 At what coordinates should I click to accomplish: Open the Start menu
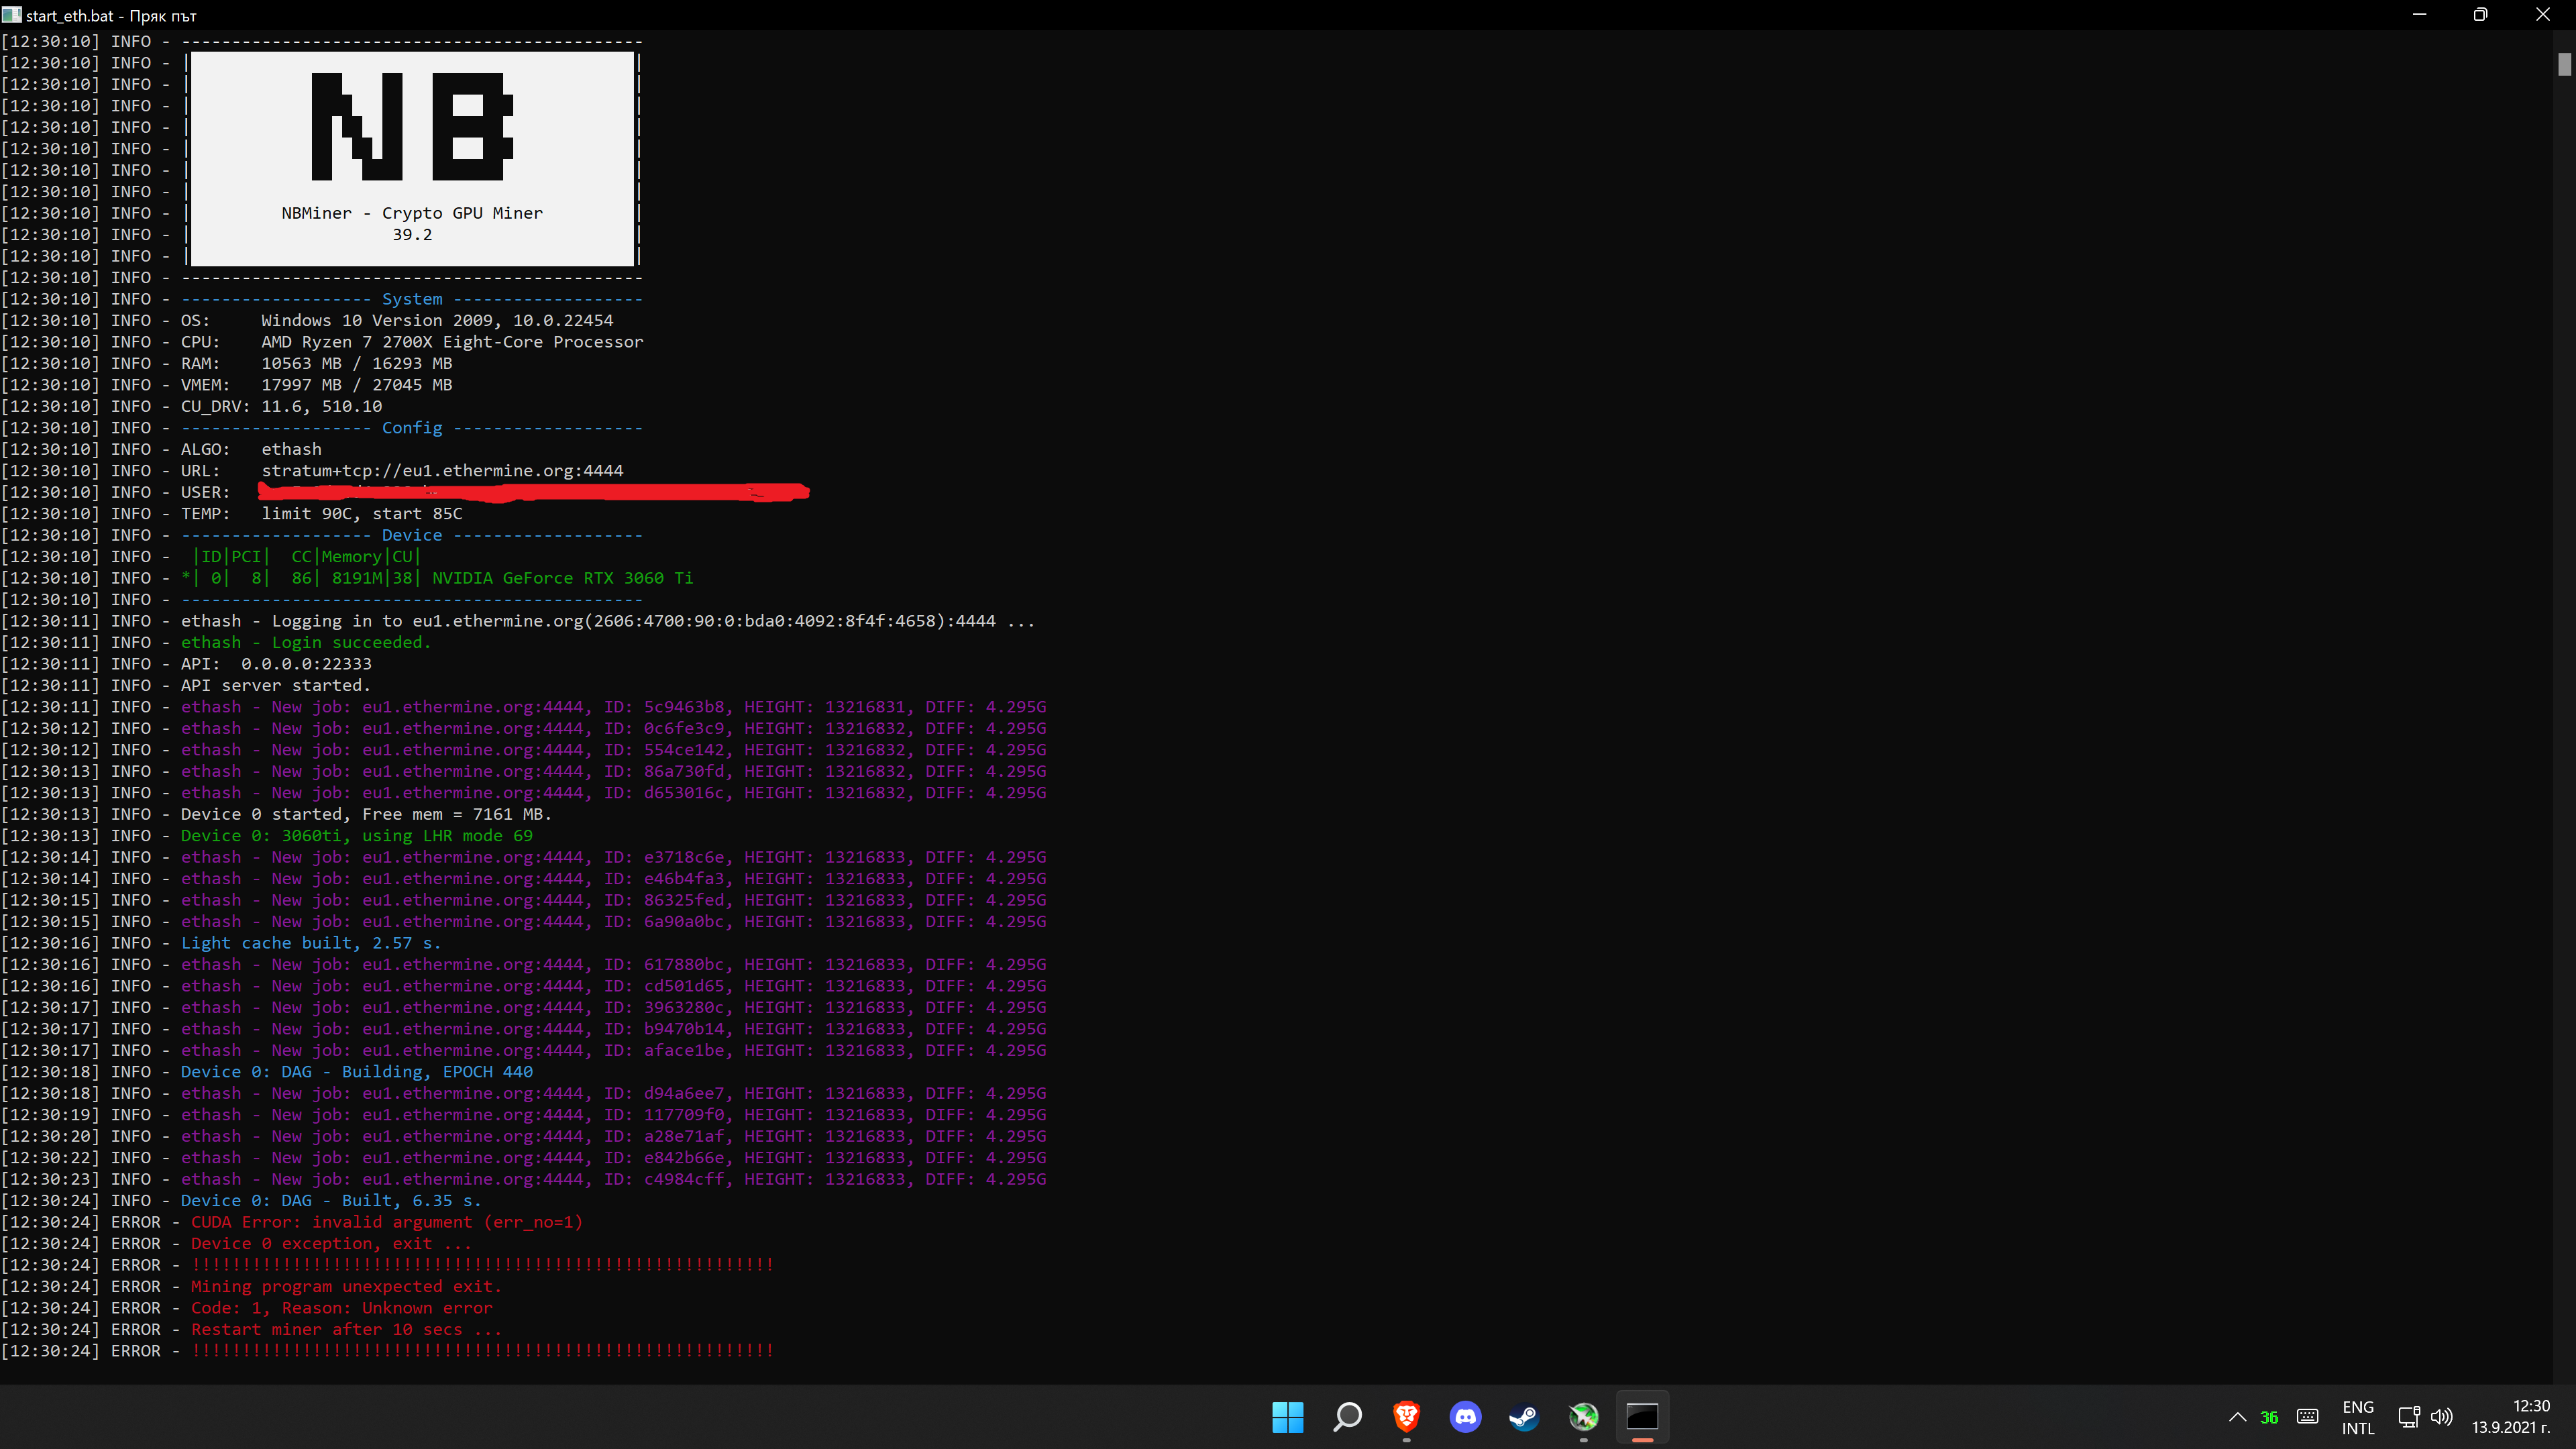point(1288,1417)
